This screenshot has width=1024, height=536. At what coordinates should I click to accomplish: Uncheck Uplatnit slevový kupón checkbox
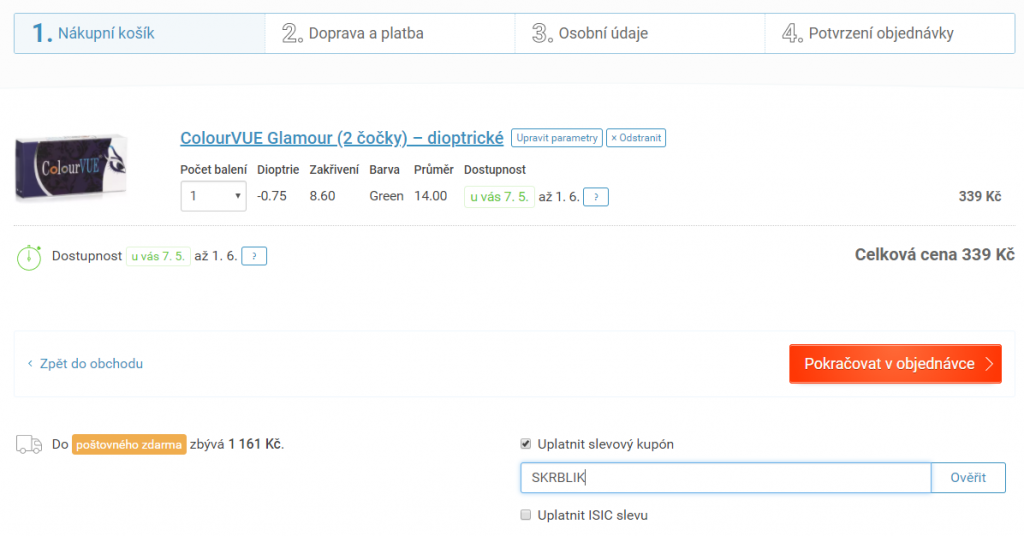(x=526, y=444)
